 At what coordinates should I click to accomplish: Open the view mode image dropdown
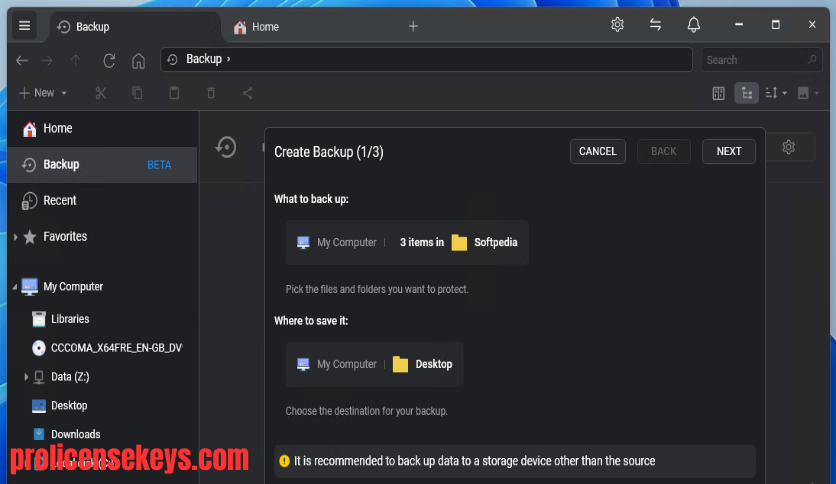tap(808, 93)
